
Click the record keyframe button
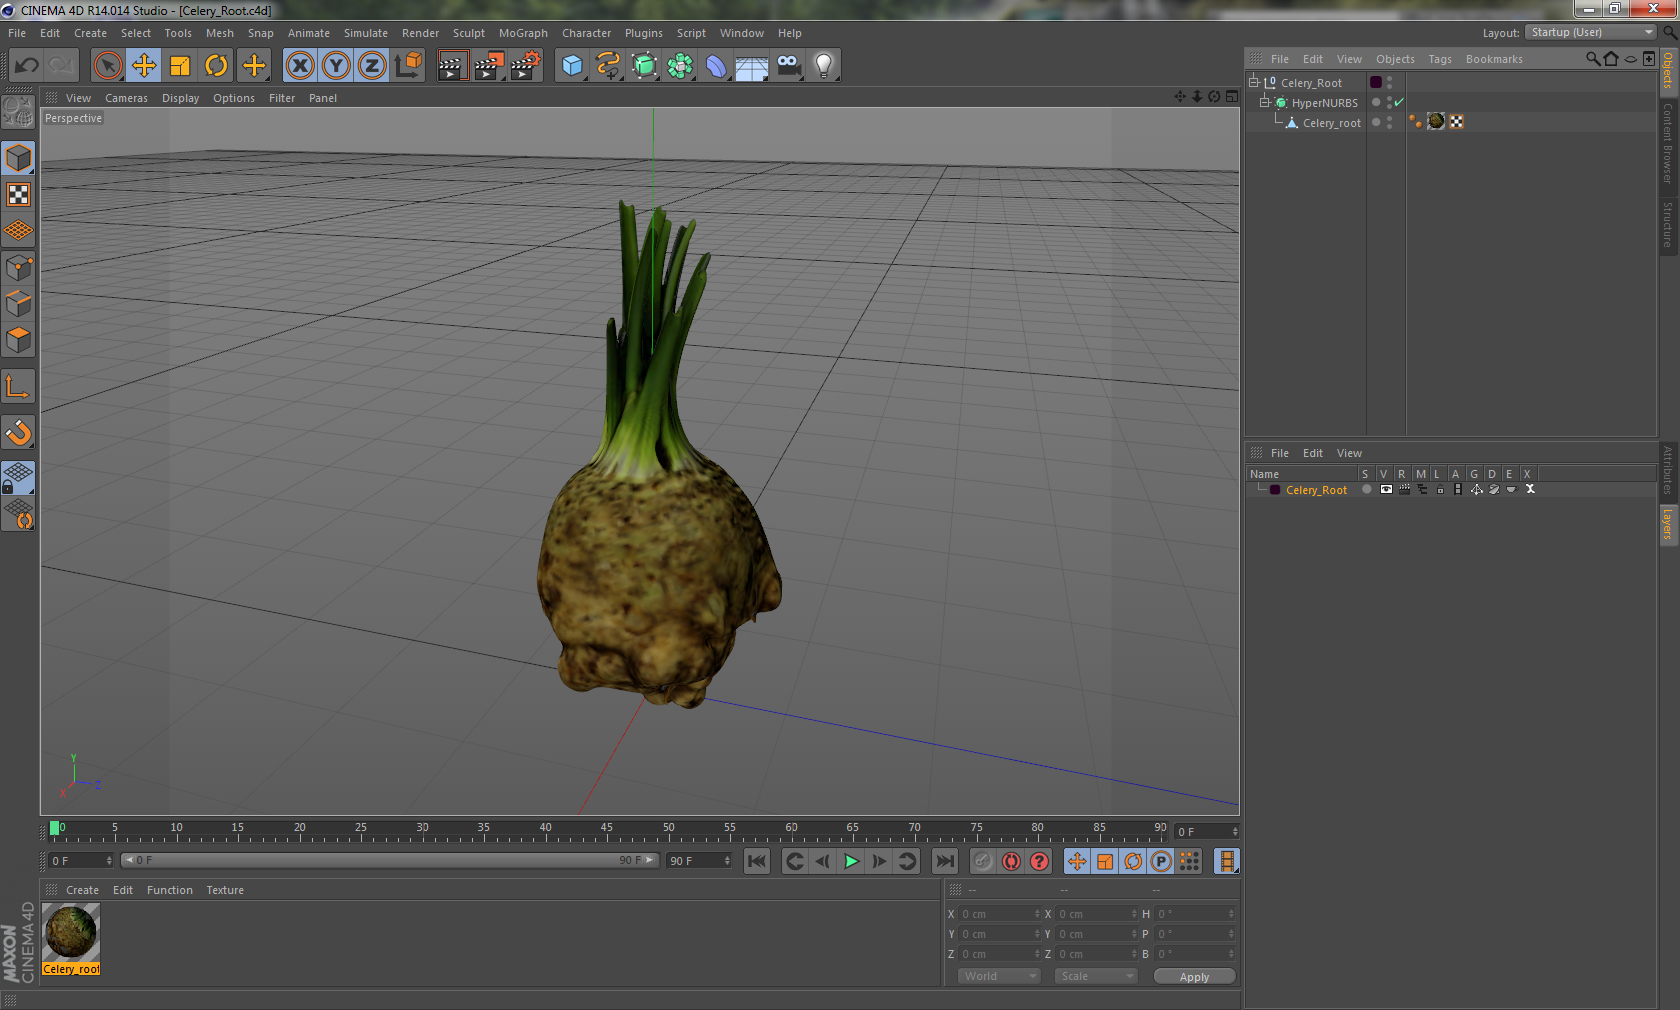[983, 861]
